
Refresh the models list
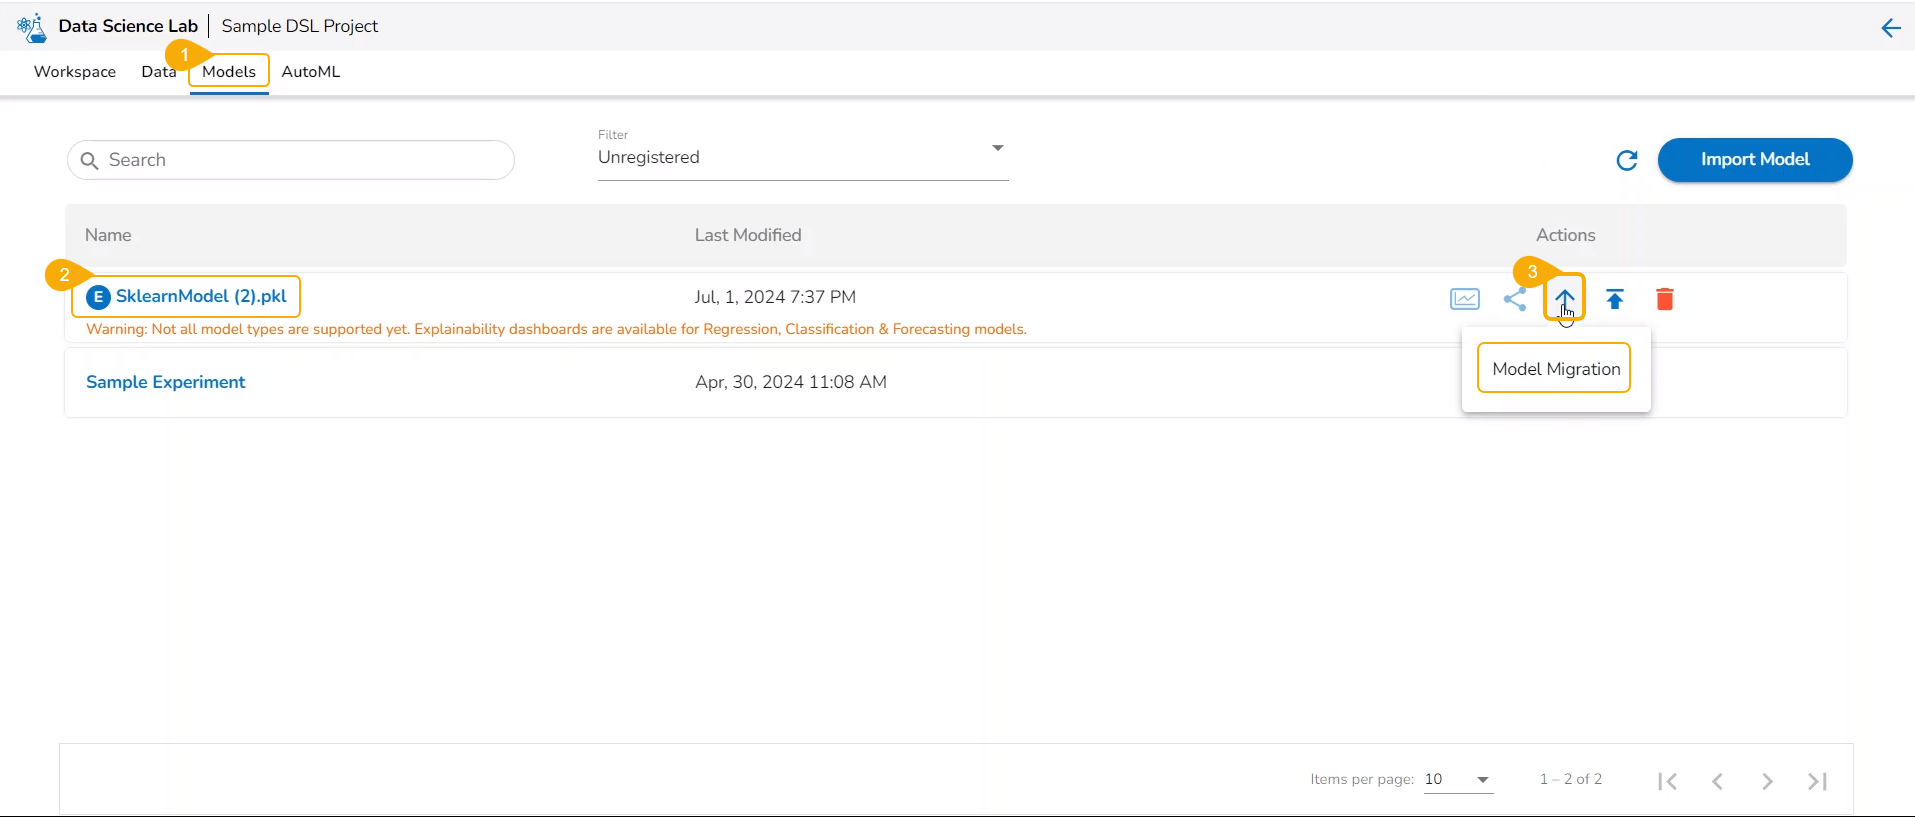click(x=1627, y=160)
